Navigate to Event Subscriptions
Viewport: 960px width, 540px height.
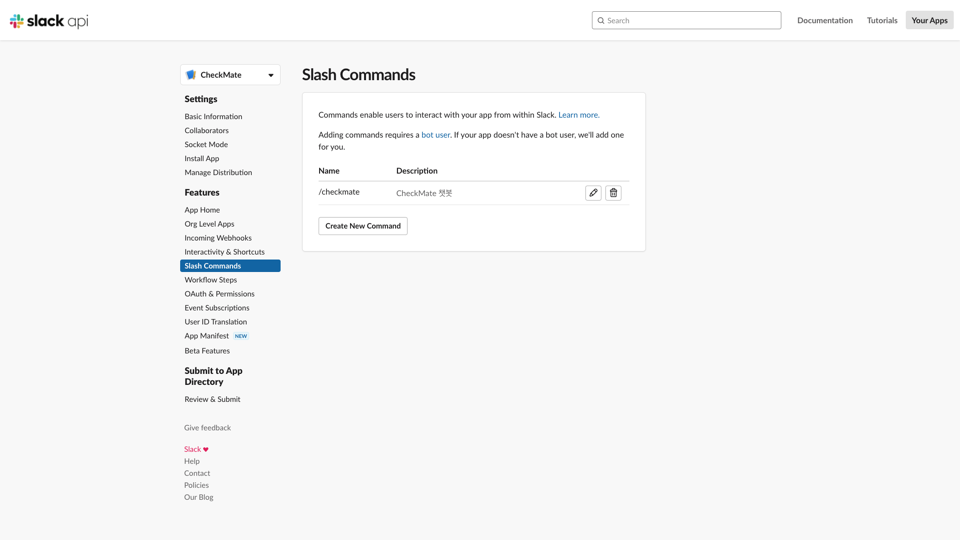pos(217,308)
